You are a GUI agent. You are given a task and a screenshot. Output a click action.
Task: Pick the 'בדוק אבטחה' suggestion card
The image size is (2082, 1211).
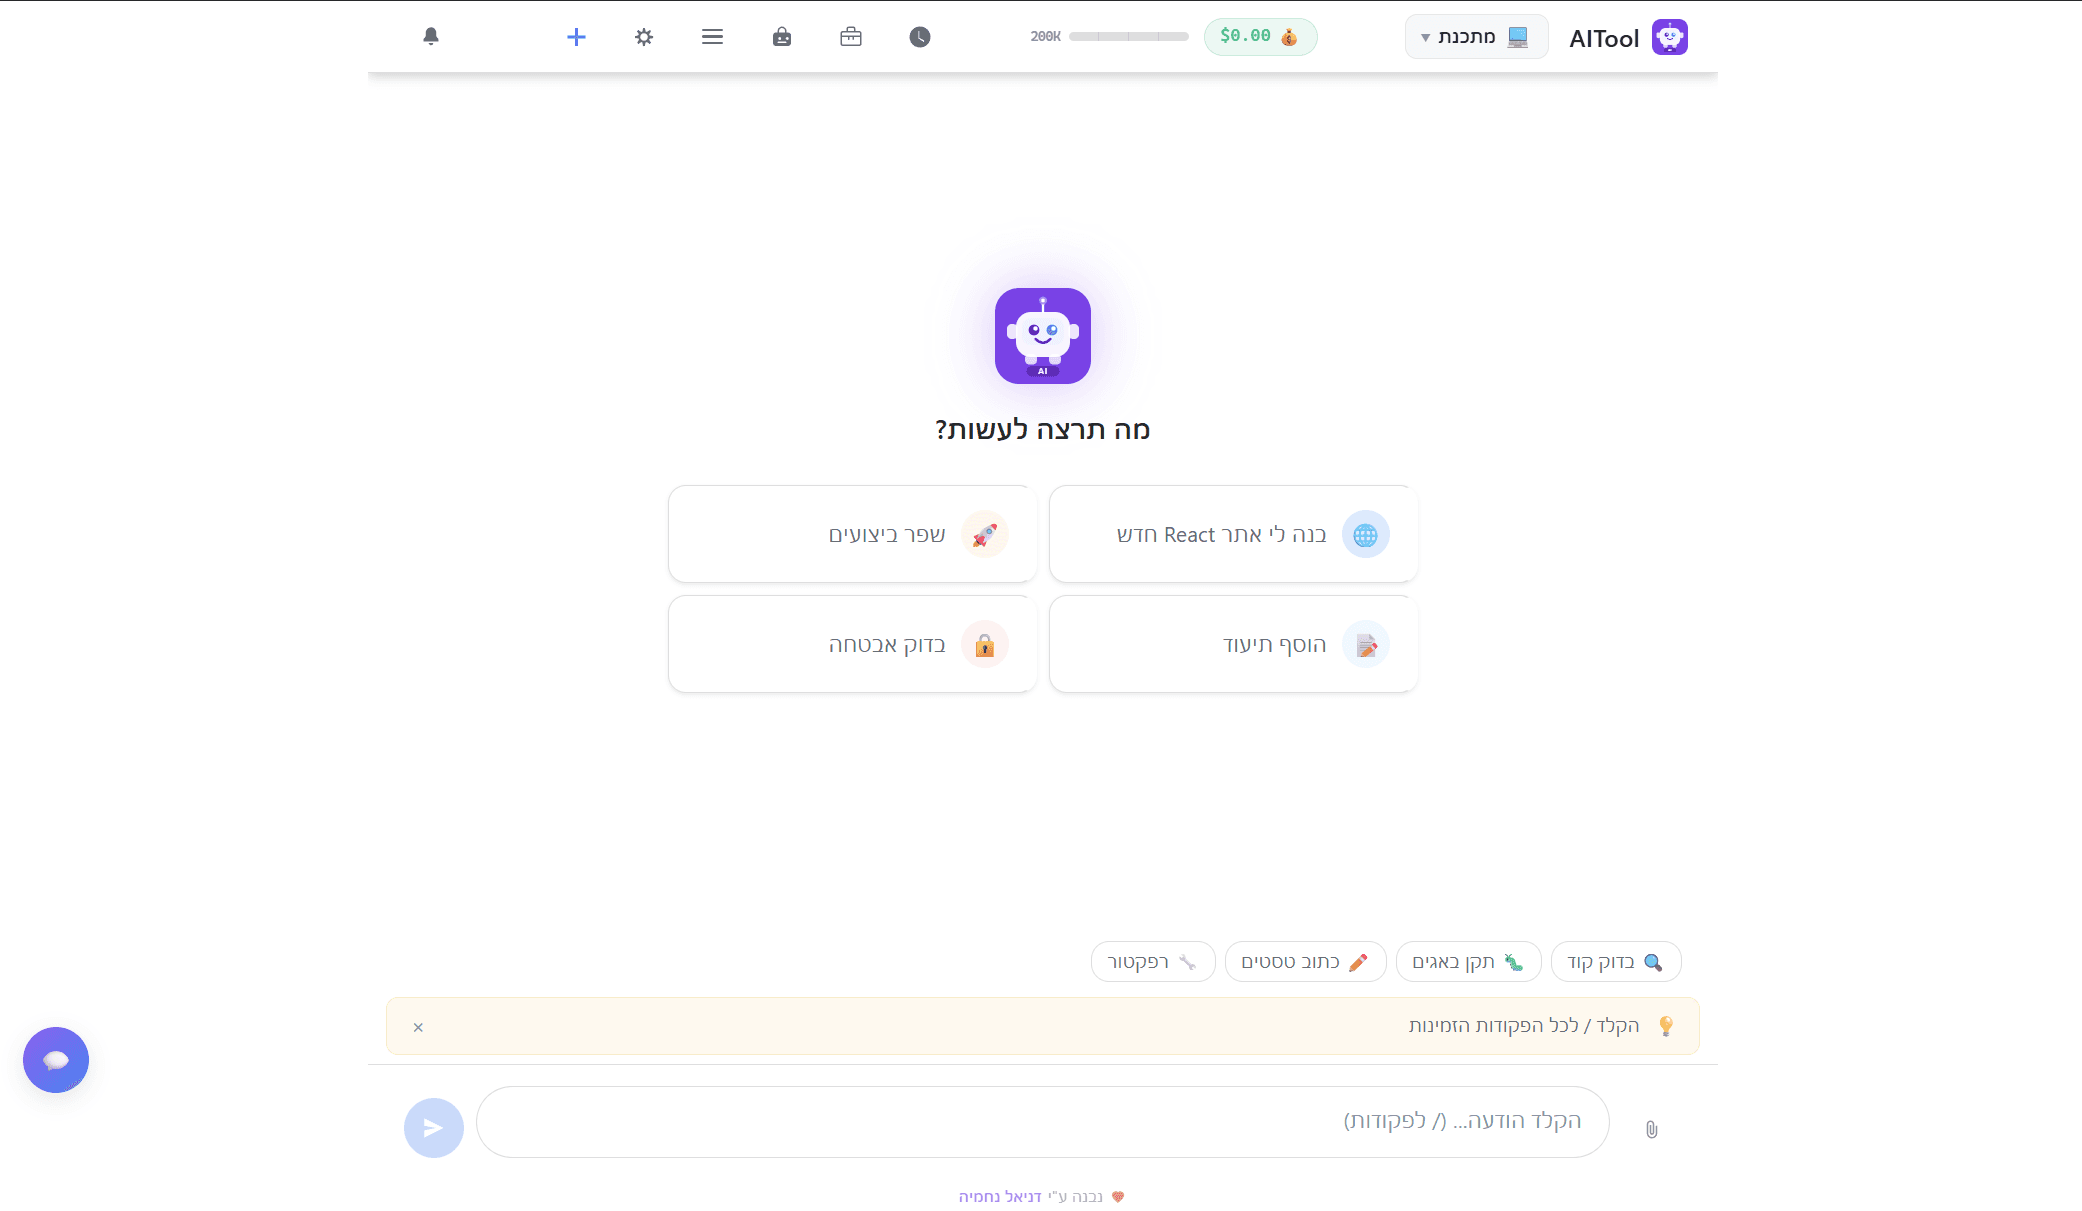pos(853,645)
